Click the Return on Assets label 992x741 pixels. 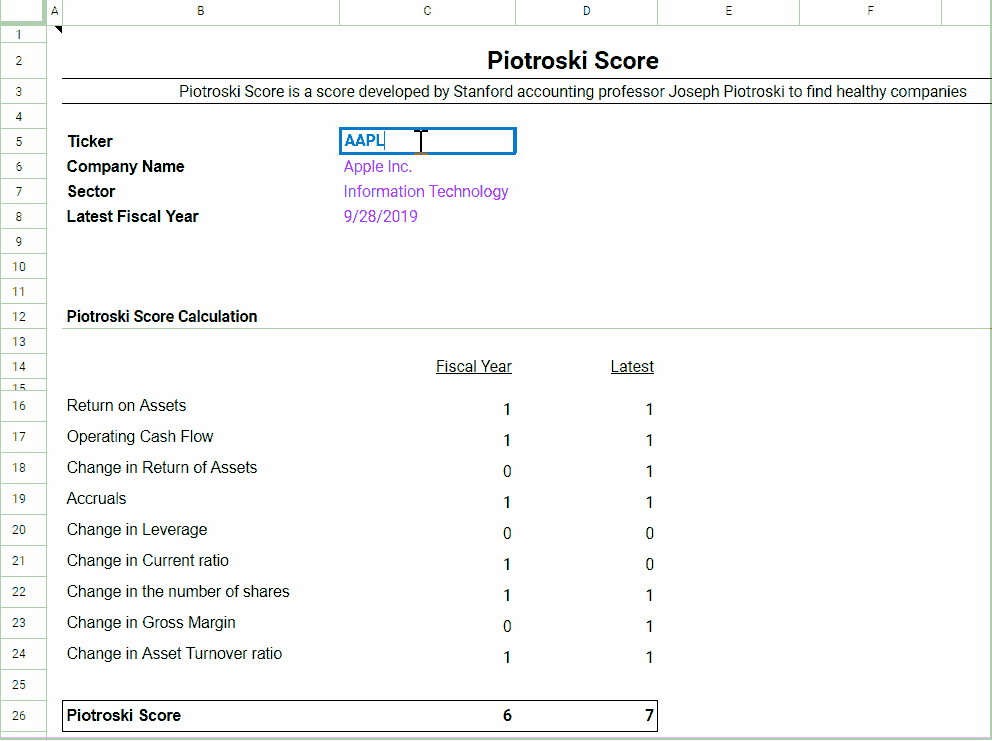tap(127, 406)
